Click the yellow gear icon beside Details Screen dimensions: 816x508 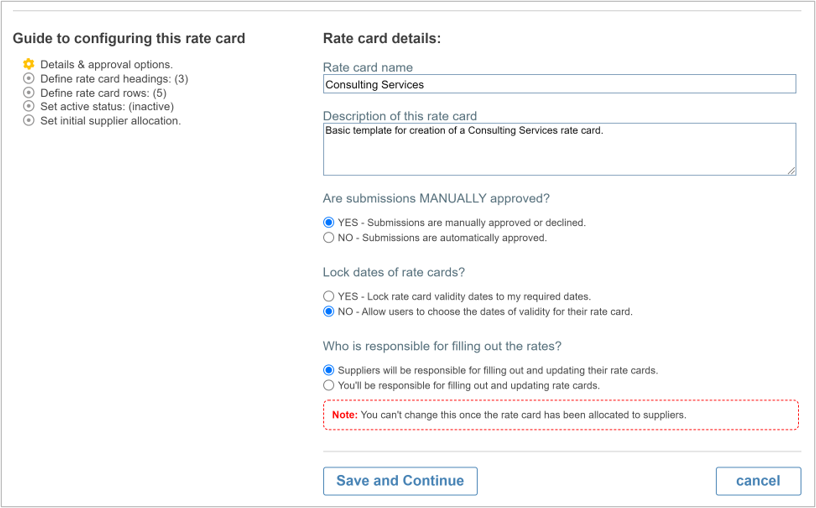click(29, 64)
